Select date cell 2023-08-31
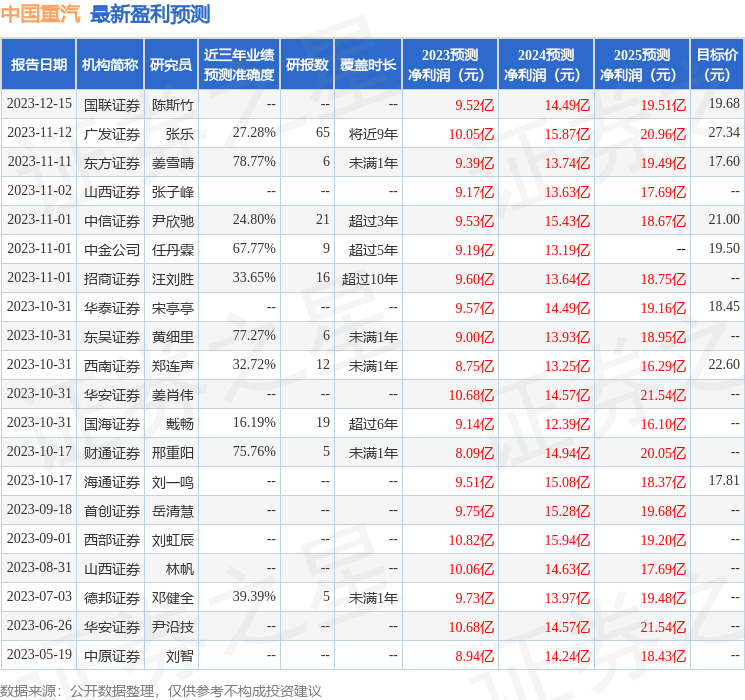The width and height of the screenshot is (745, 700). 39,567
